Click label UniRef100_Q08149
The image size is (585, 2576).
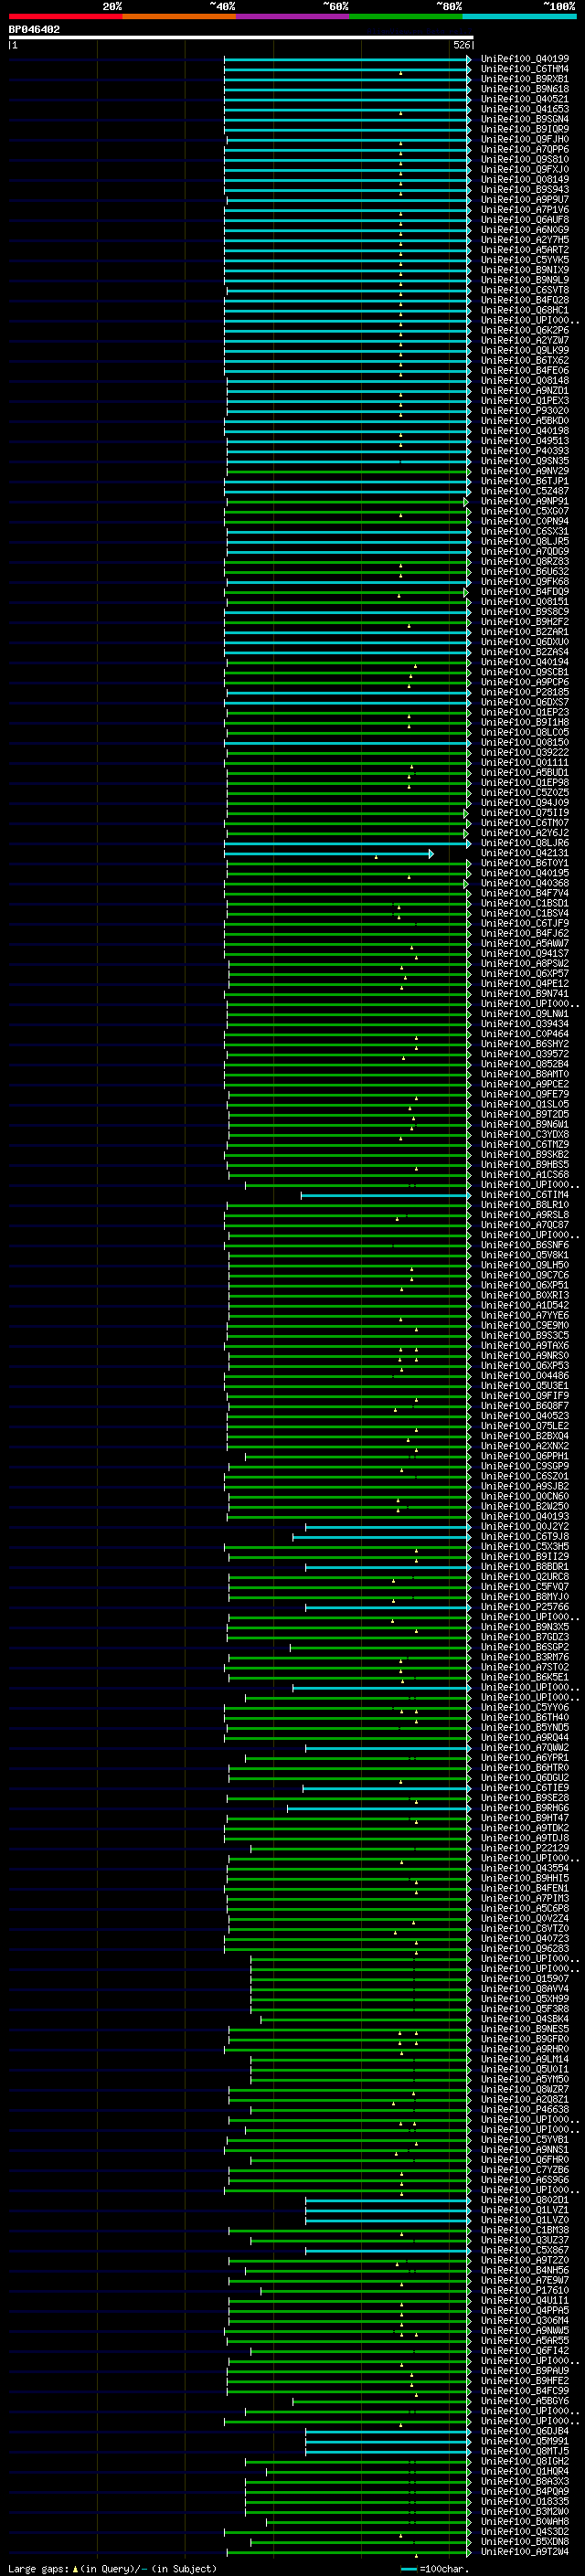[525, 180]
